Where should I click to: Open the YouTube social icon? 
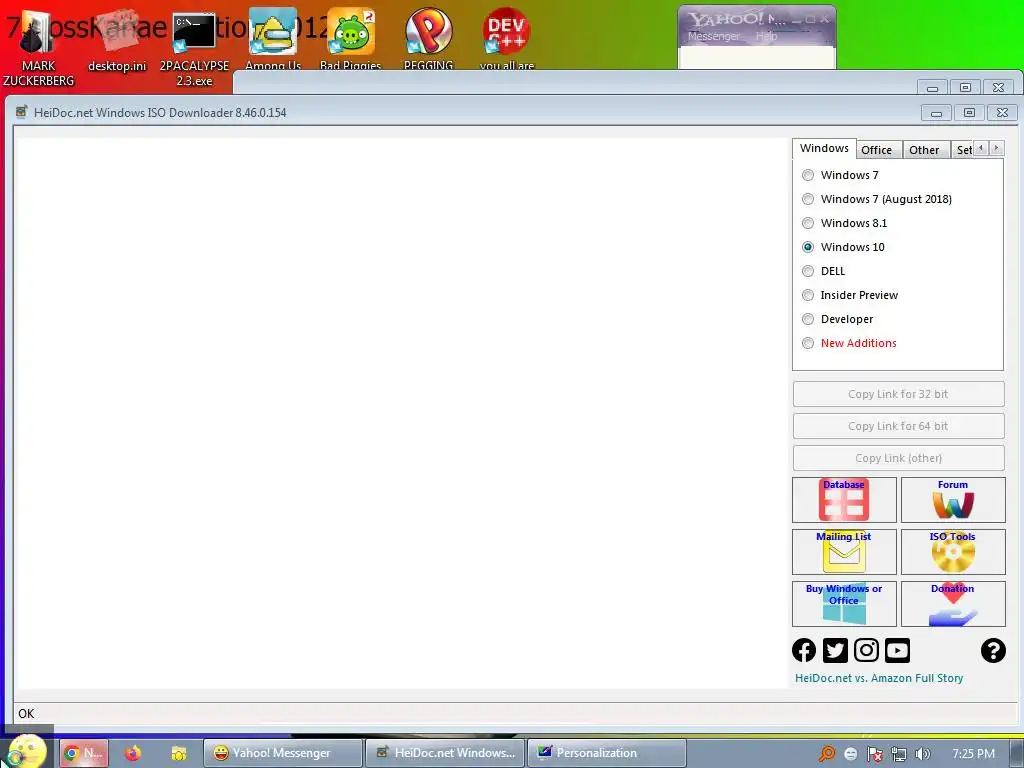(897, 650)
